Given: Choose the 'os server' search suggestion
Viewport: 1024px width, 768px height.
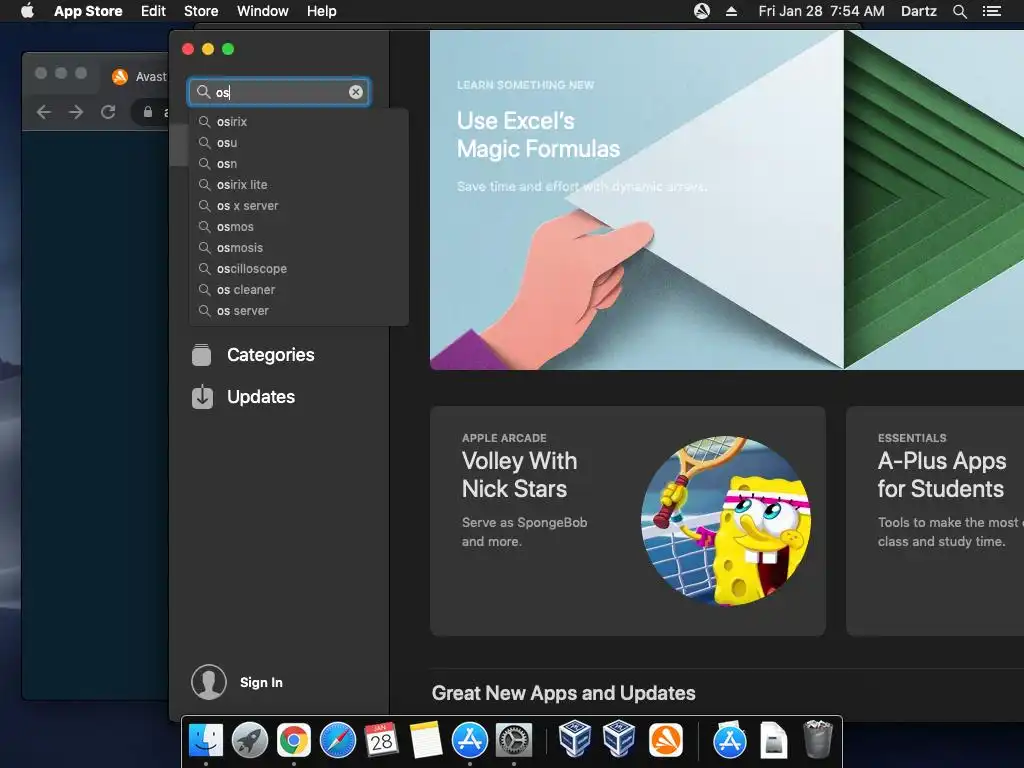Looking at the screenshot, I should tap(298, 311).
